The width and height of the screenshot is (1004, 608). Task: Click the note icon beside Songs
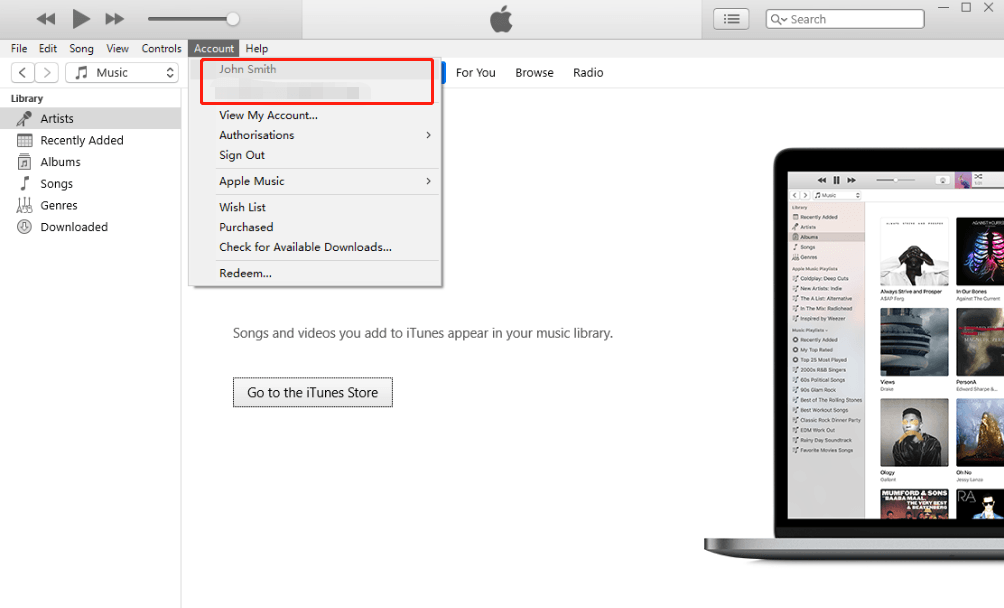click(x=24, y=184)
